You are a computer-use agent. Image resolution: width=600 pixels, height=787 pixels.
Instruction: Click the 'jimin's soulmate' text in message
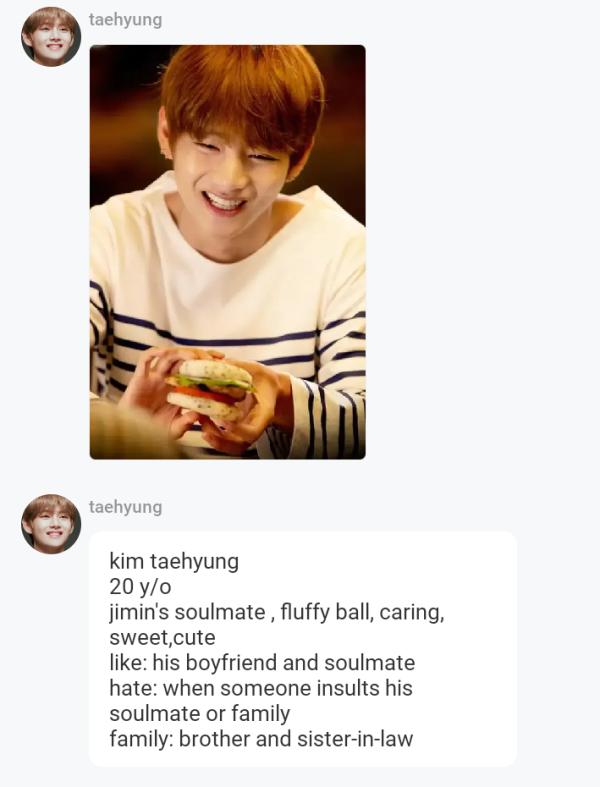(187, 612)
